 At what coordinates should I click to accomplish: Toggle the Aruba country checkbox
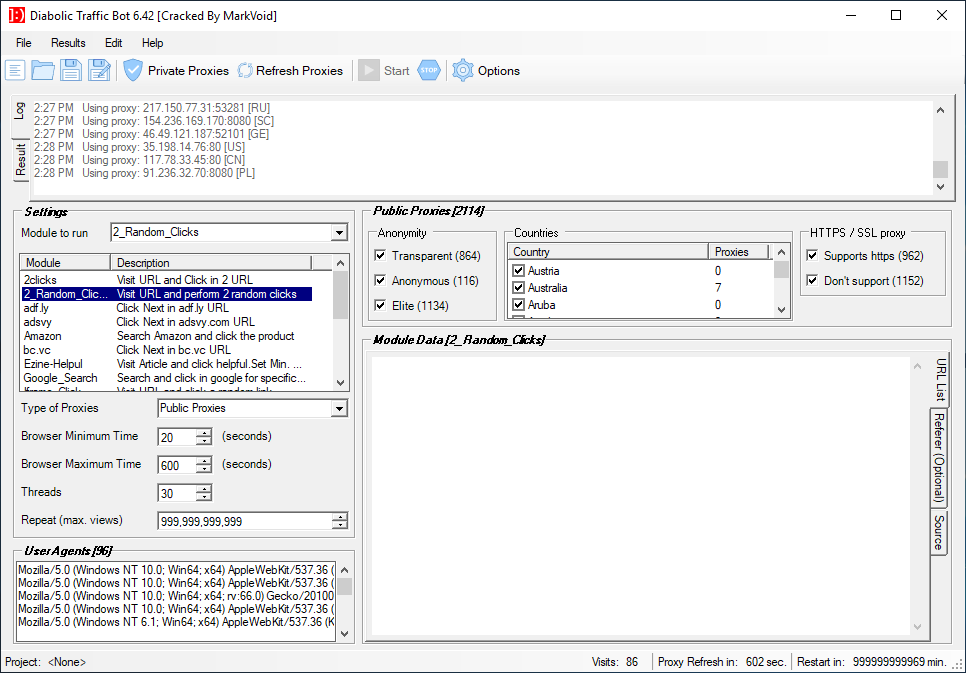tap(518, 304)
